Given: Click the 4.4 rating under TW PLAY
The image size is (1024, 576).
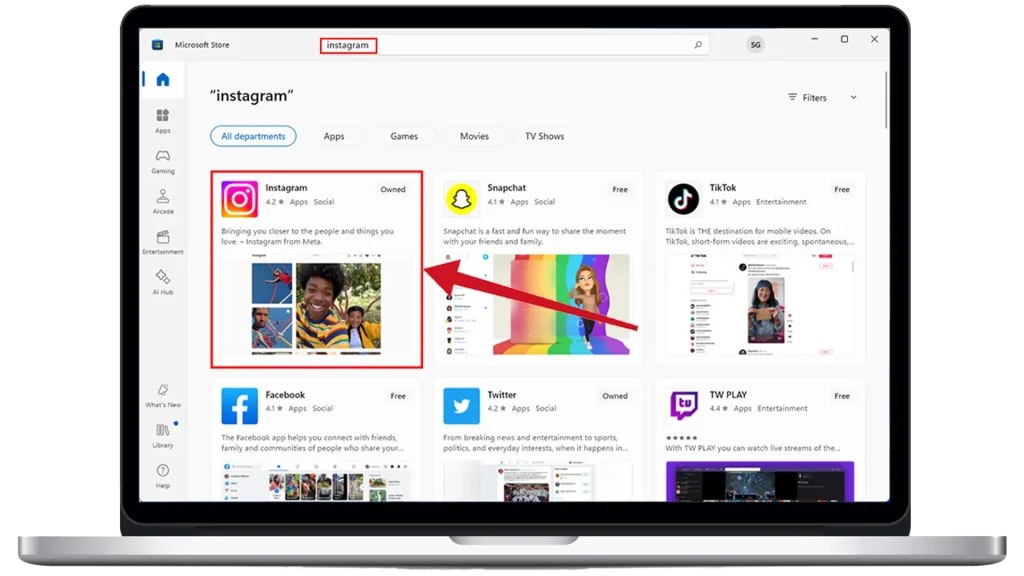Looking at the screenshot, I should [x=718, y=408].
